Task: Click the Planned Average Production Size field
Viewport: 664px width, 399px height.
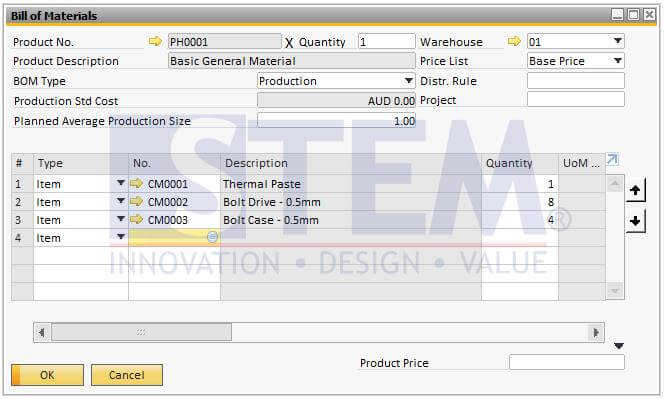Action: pos(336,121)
